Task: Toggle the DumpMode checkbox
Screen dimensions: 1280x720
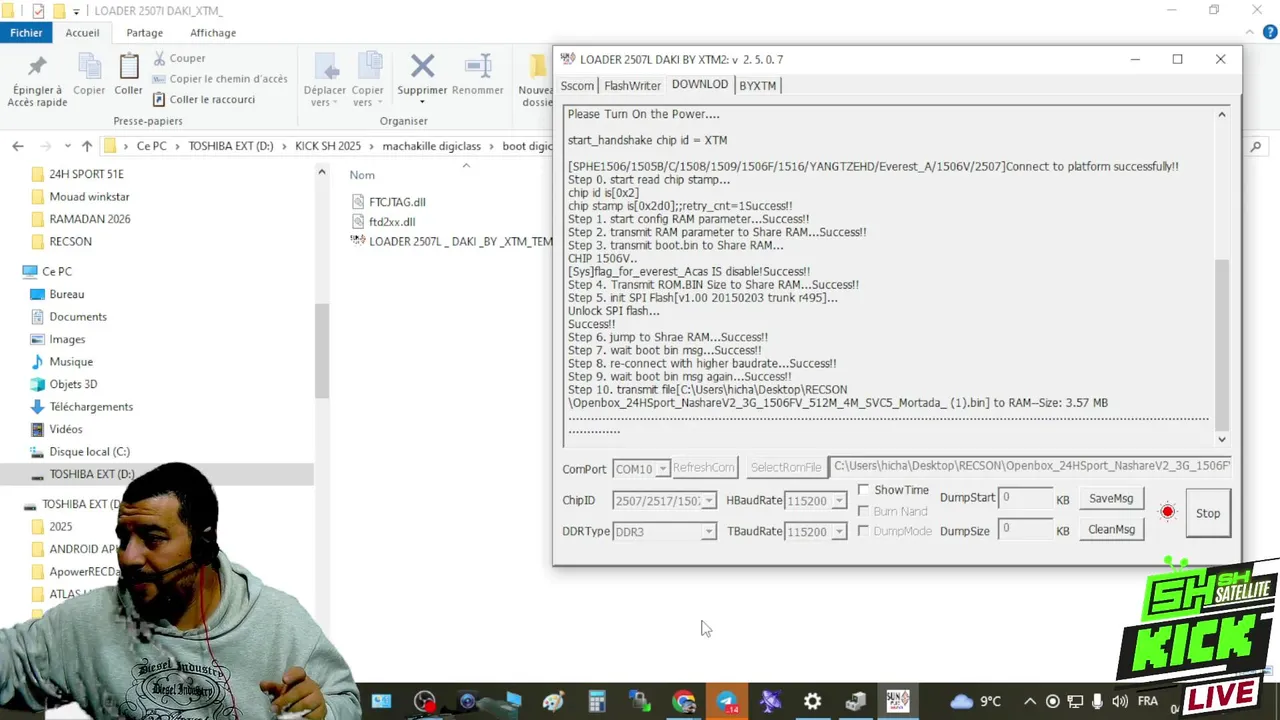Action: click(864, 531)
